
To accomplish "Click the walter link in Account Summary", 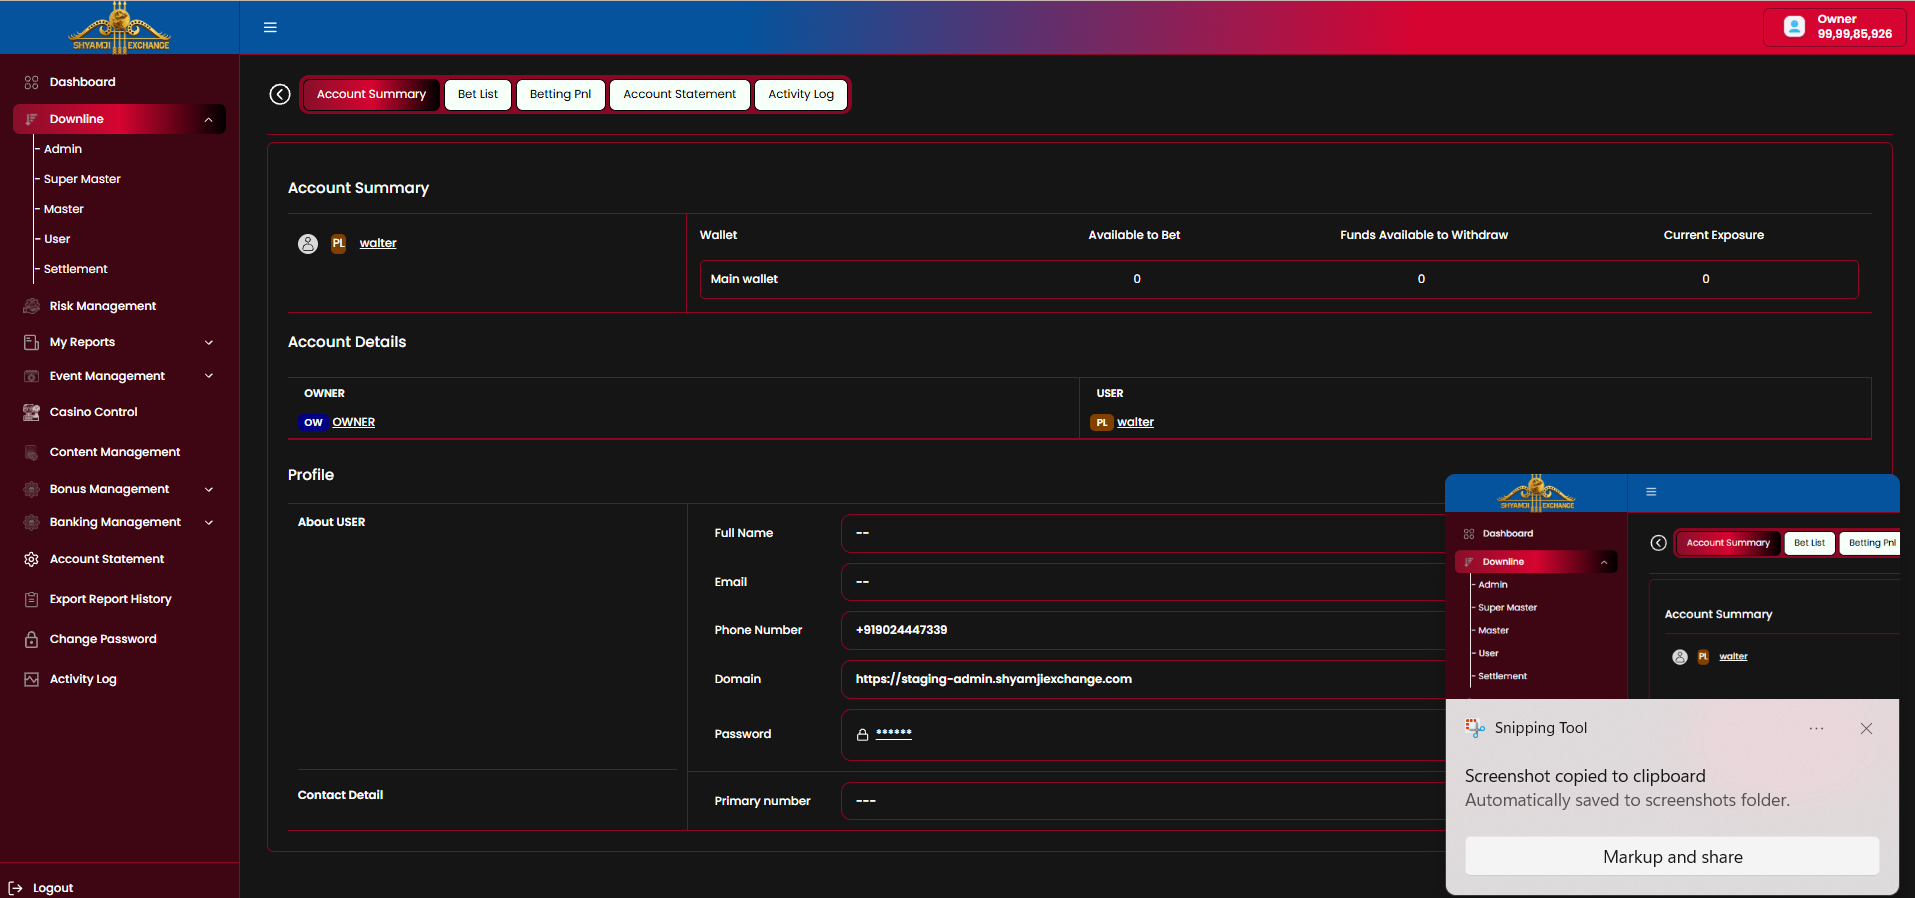I will pos(378,243).
